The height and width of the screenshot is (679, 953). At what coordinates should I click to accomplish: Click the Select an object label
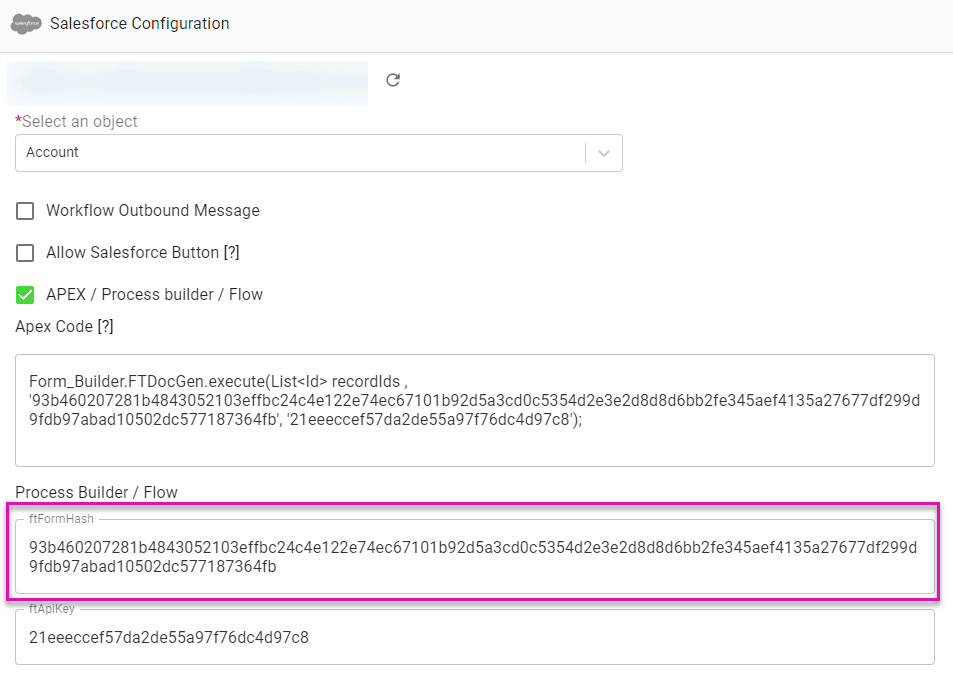77,121
